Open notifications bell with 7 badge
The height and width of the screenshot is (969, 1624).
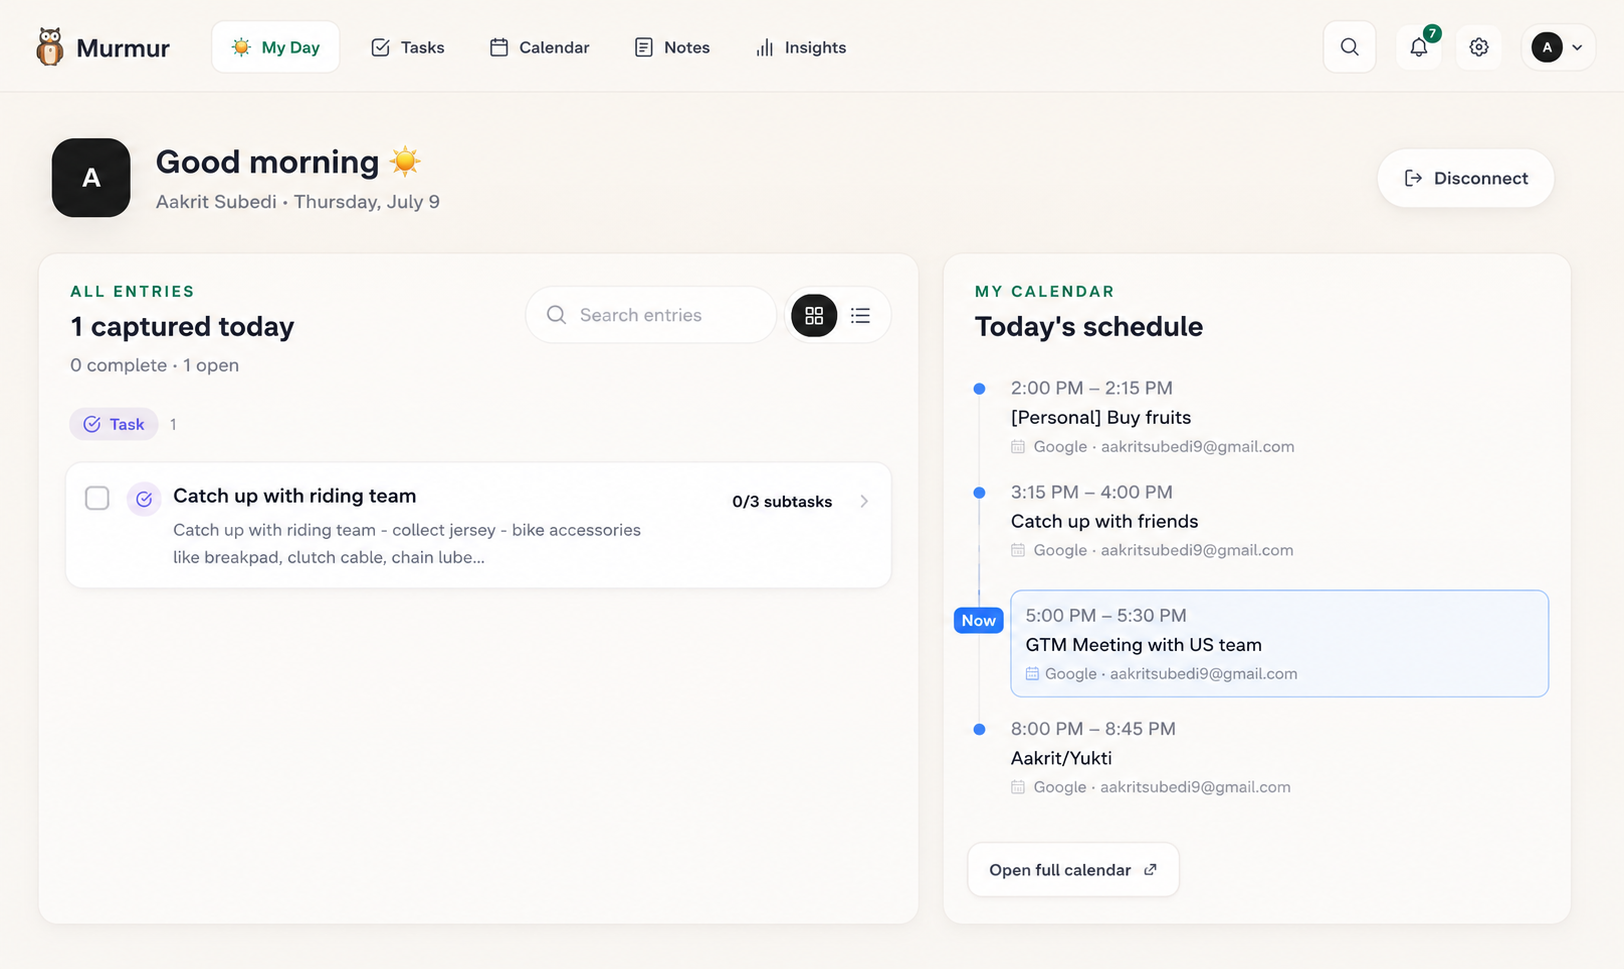(1419, 47)
